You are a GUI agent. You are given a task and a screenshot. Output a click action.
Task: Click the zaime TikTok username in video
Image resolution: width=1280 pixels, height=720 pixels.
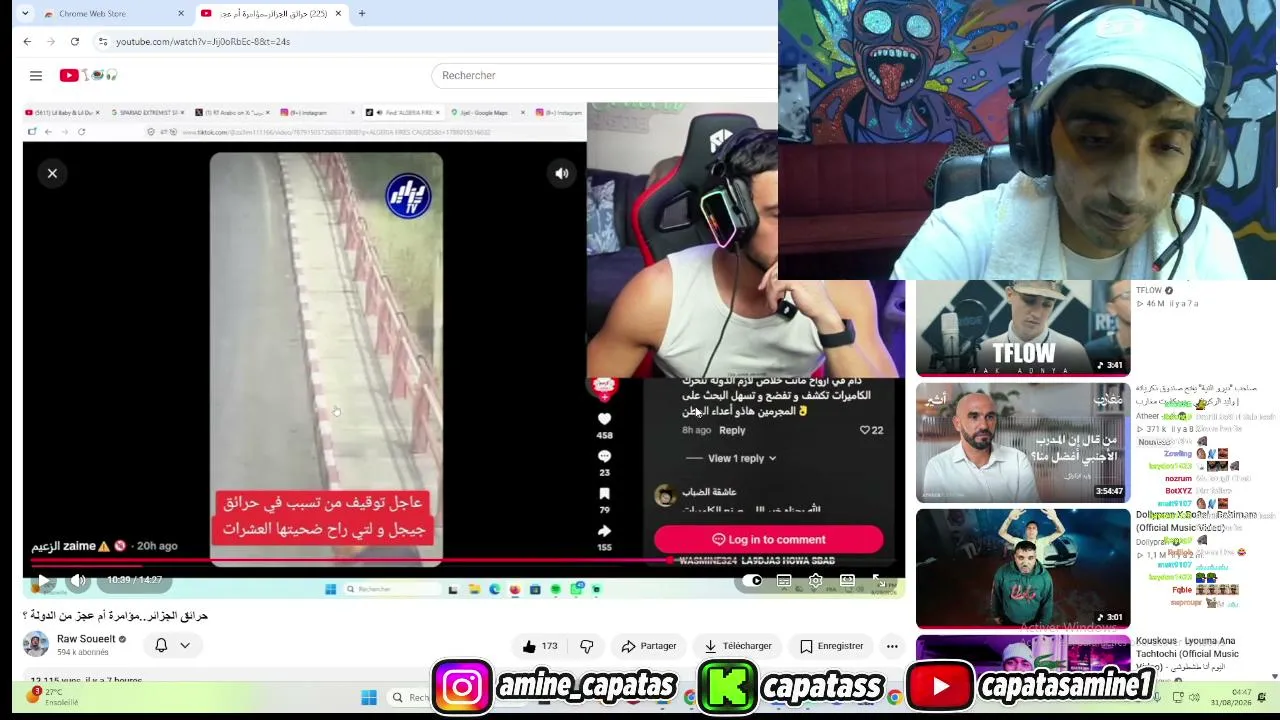coord(64,546)
